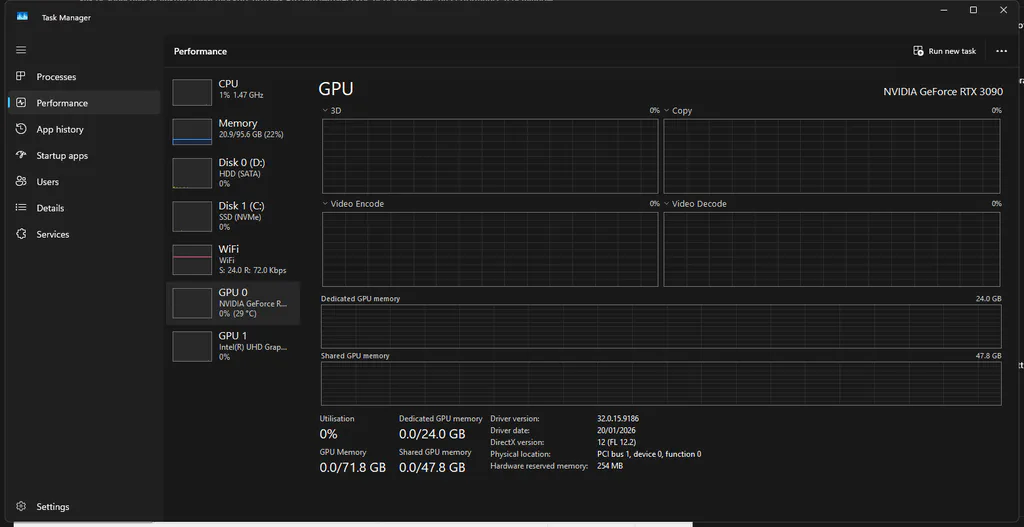Select the WiFi graph thumbnail
Screen dimensions: 1024x527
pyautogui.click(x=192, y=259)
